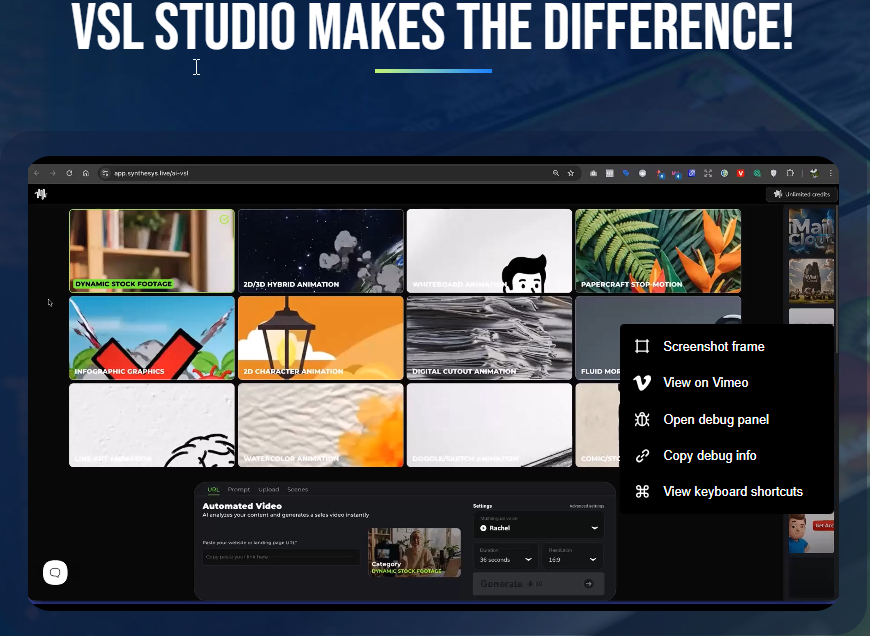Open the iMail Cloud sidebar thumbnail
Image resolution: width=870 pixels, height=636 pixels.
[811, 232]
